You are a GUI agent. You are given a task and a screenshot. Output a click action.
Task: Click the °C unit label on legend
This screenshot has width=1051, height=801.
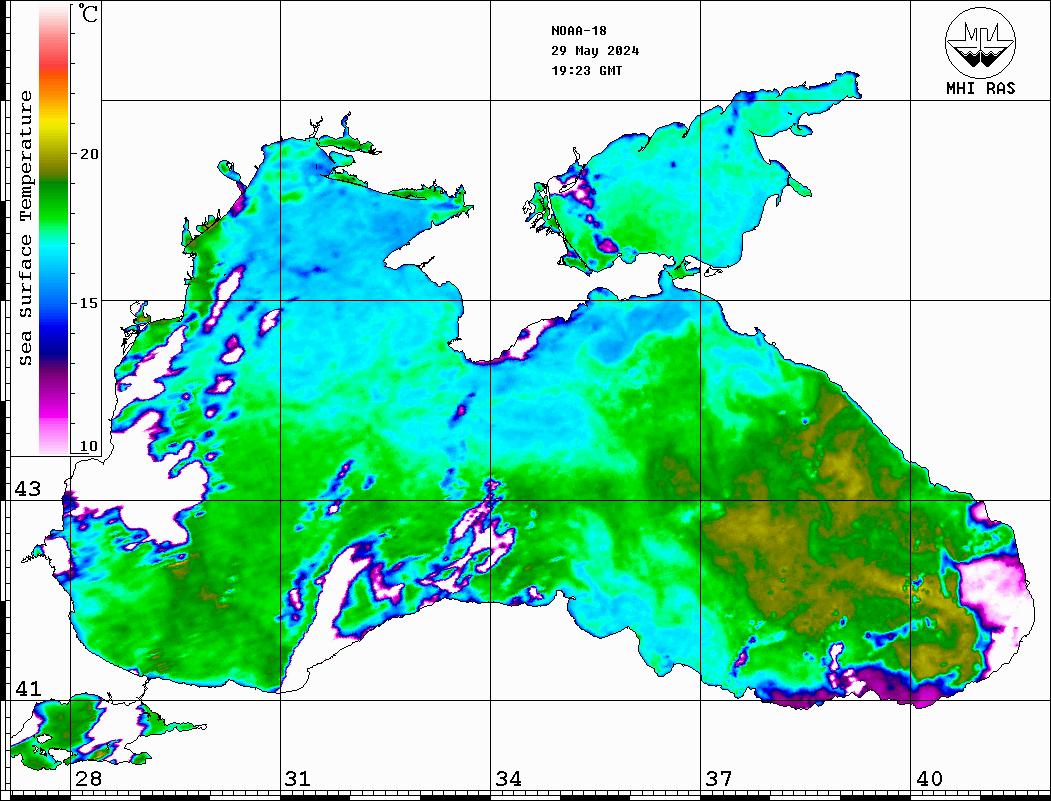[87, 13]
